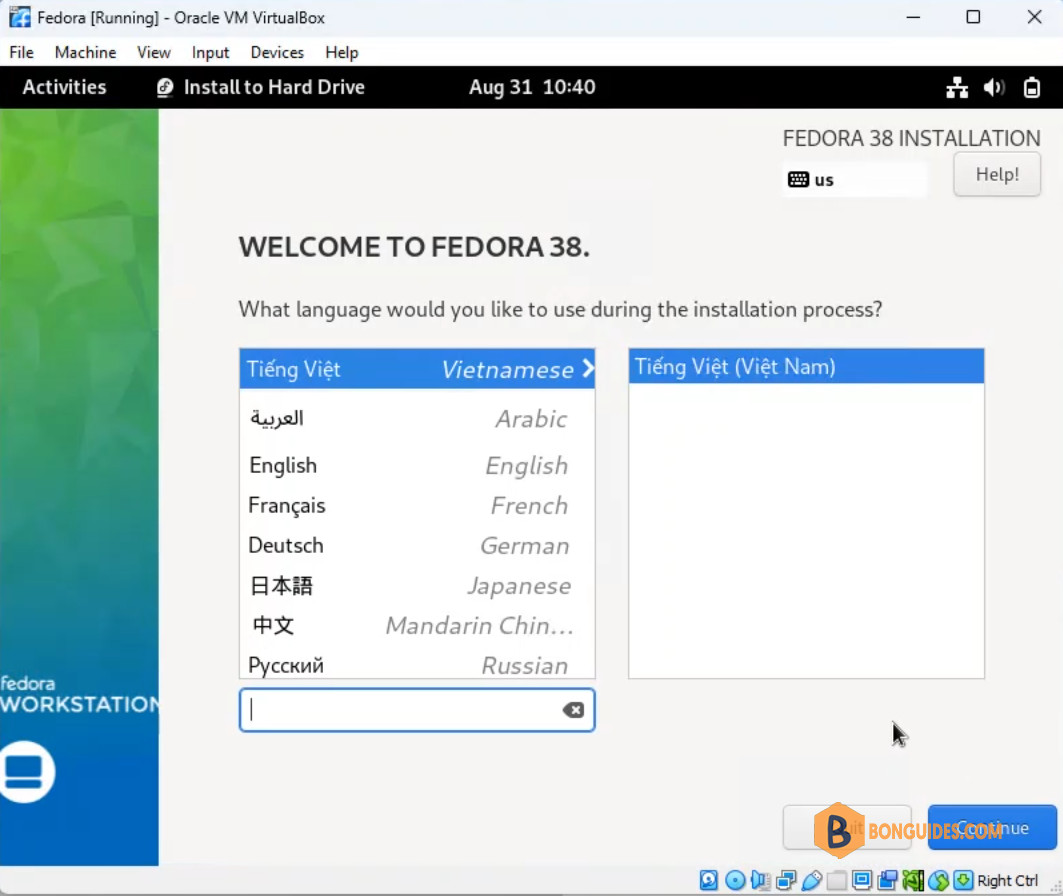Click the Right Ctrl host key indicator
Image resolution: width=1063 pixels, height=896 pixels.
pyautogui.click(x=1007, y=880)
